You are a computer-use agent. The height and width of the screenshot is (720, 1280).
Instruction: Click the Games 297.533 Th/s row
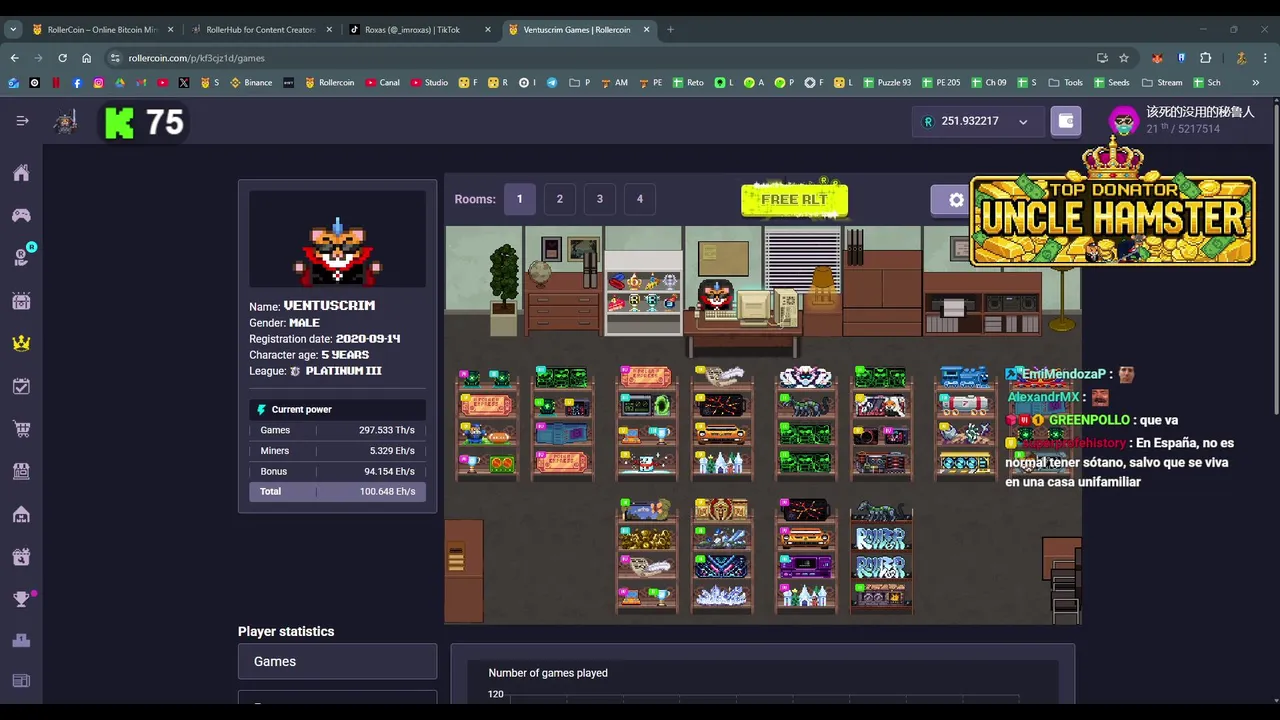tap(337, 430)
